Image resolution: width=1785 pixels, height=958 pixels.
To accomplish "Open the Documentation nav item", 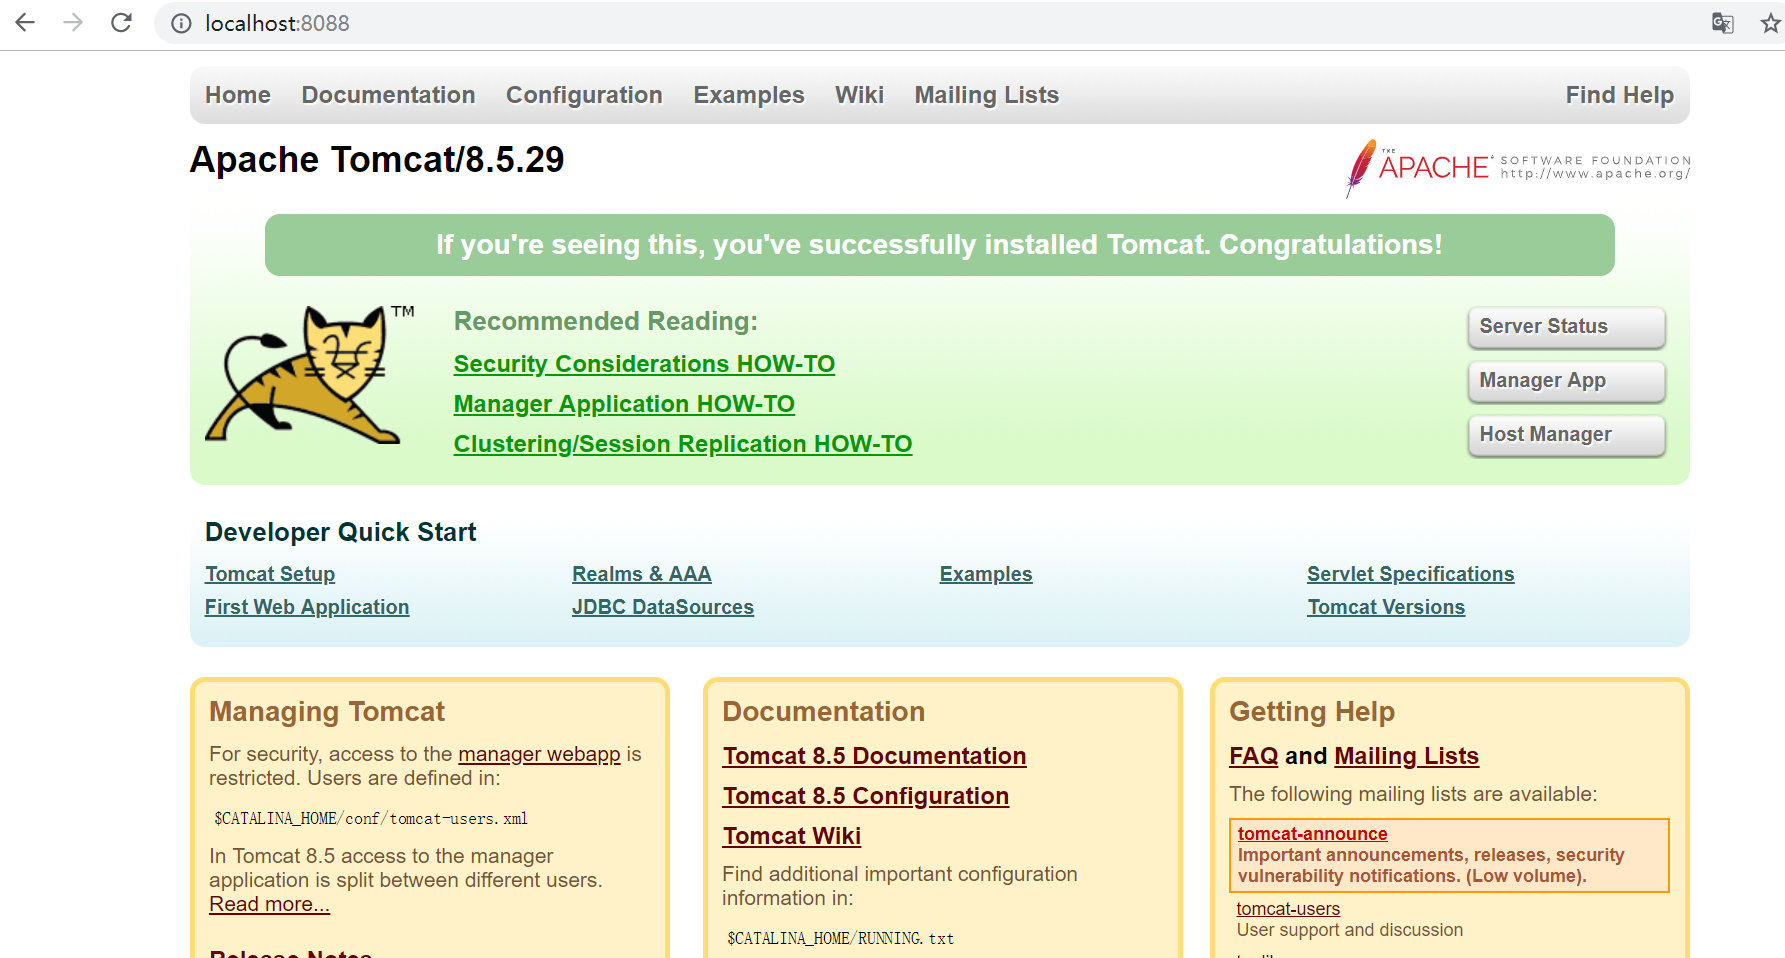I will click(x=388, y=95).
